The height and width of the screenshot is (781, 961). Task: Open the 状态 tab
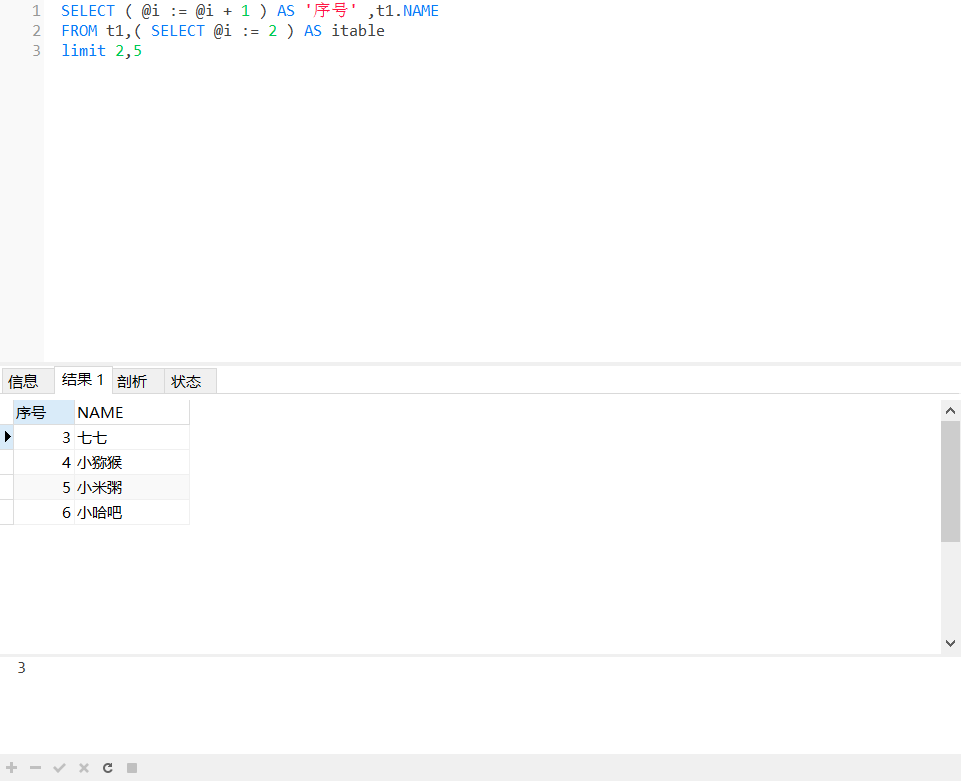click(190, 381)
